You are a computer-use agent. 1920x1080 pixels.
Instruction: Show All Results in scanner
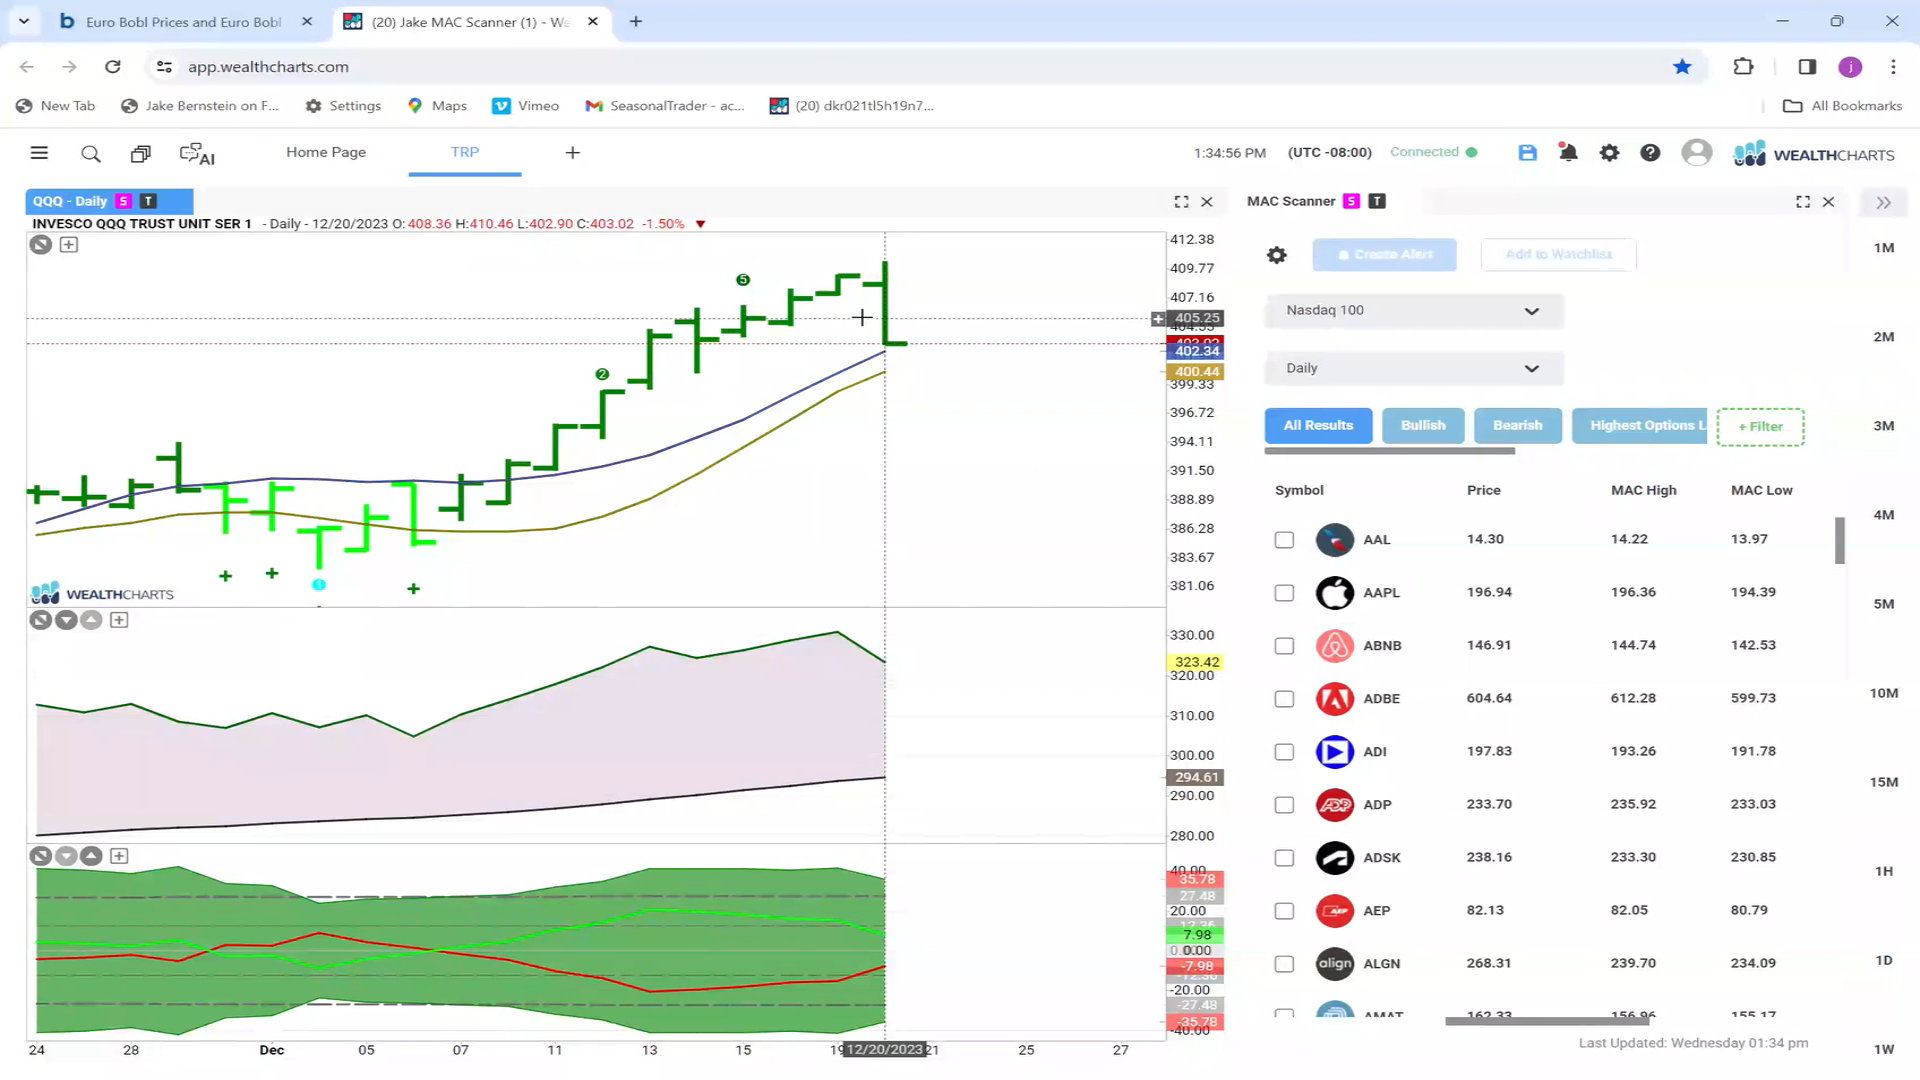tap(1318, 426)
